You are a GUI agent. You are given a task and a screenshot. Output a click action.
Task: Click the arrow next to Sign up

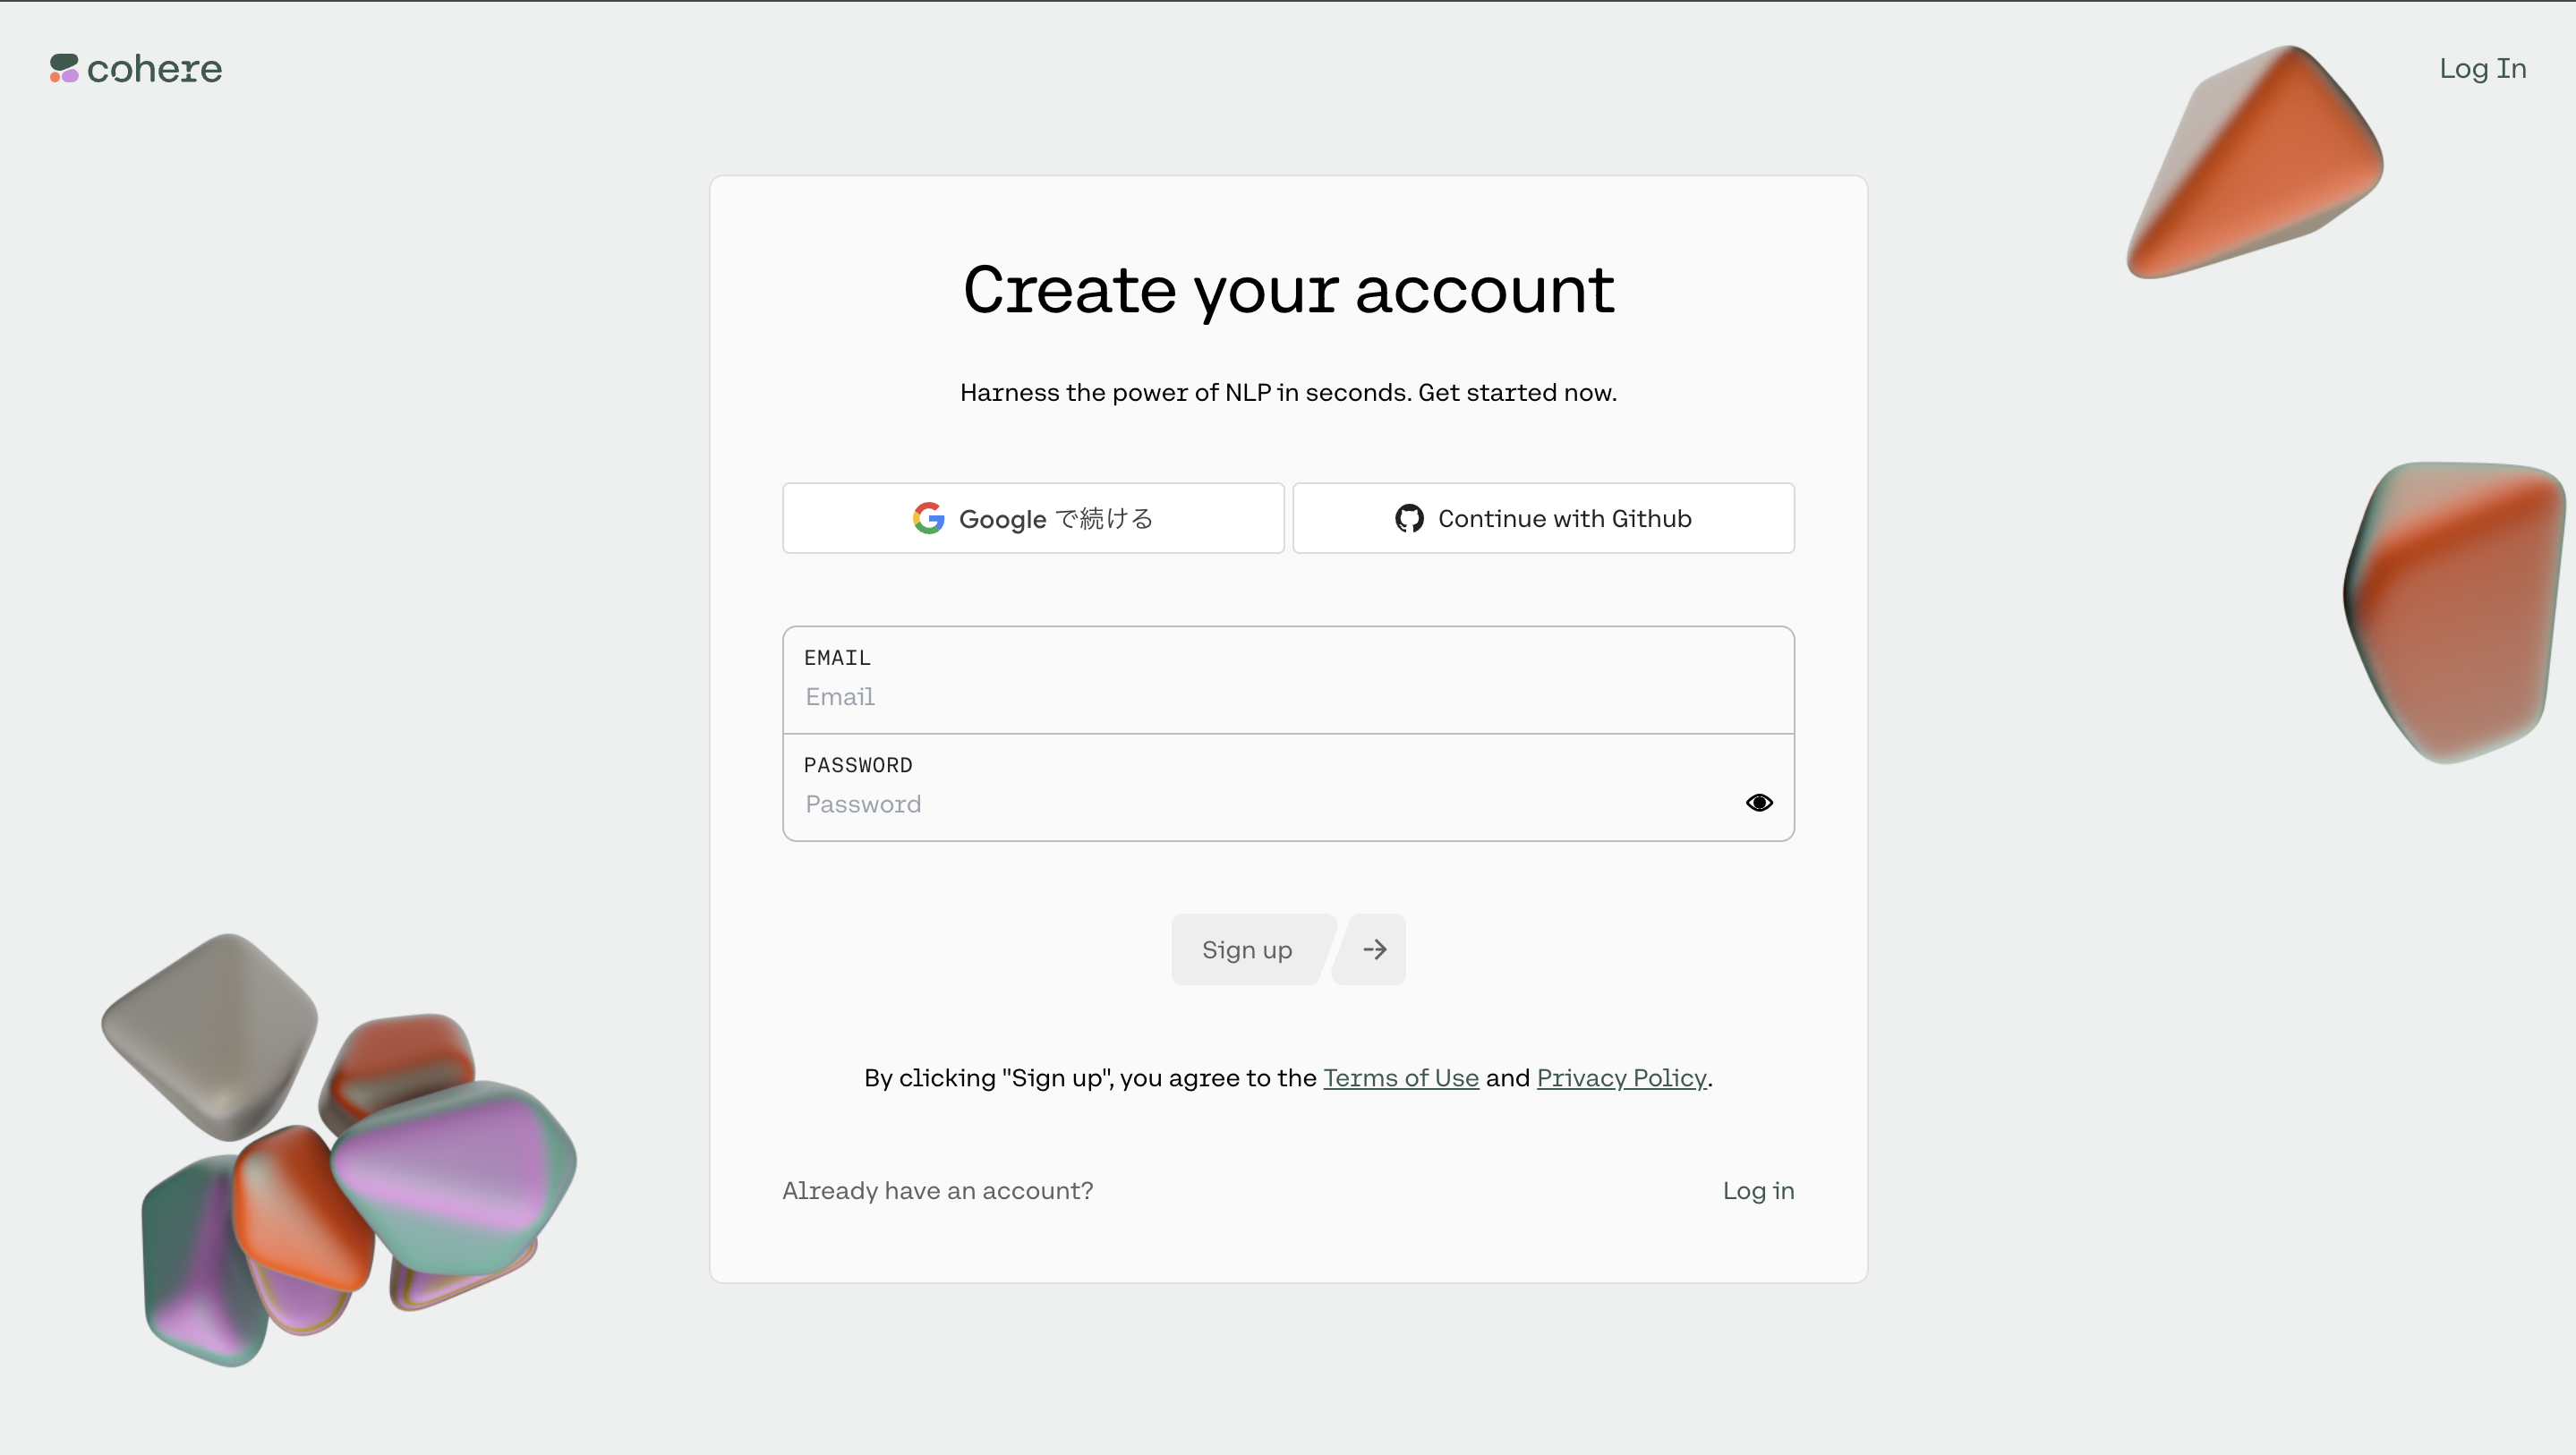click(1371, 949)
